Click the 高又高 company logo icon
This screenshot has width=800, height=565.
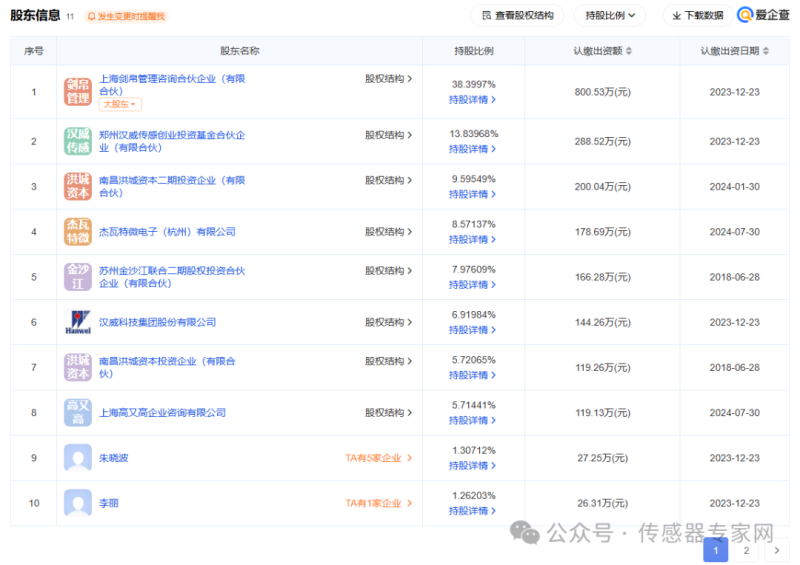pyautogui.click(x=78, y=412)
